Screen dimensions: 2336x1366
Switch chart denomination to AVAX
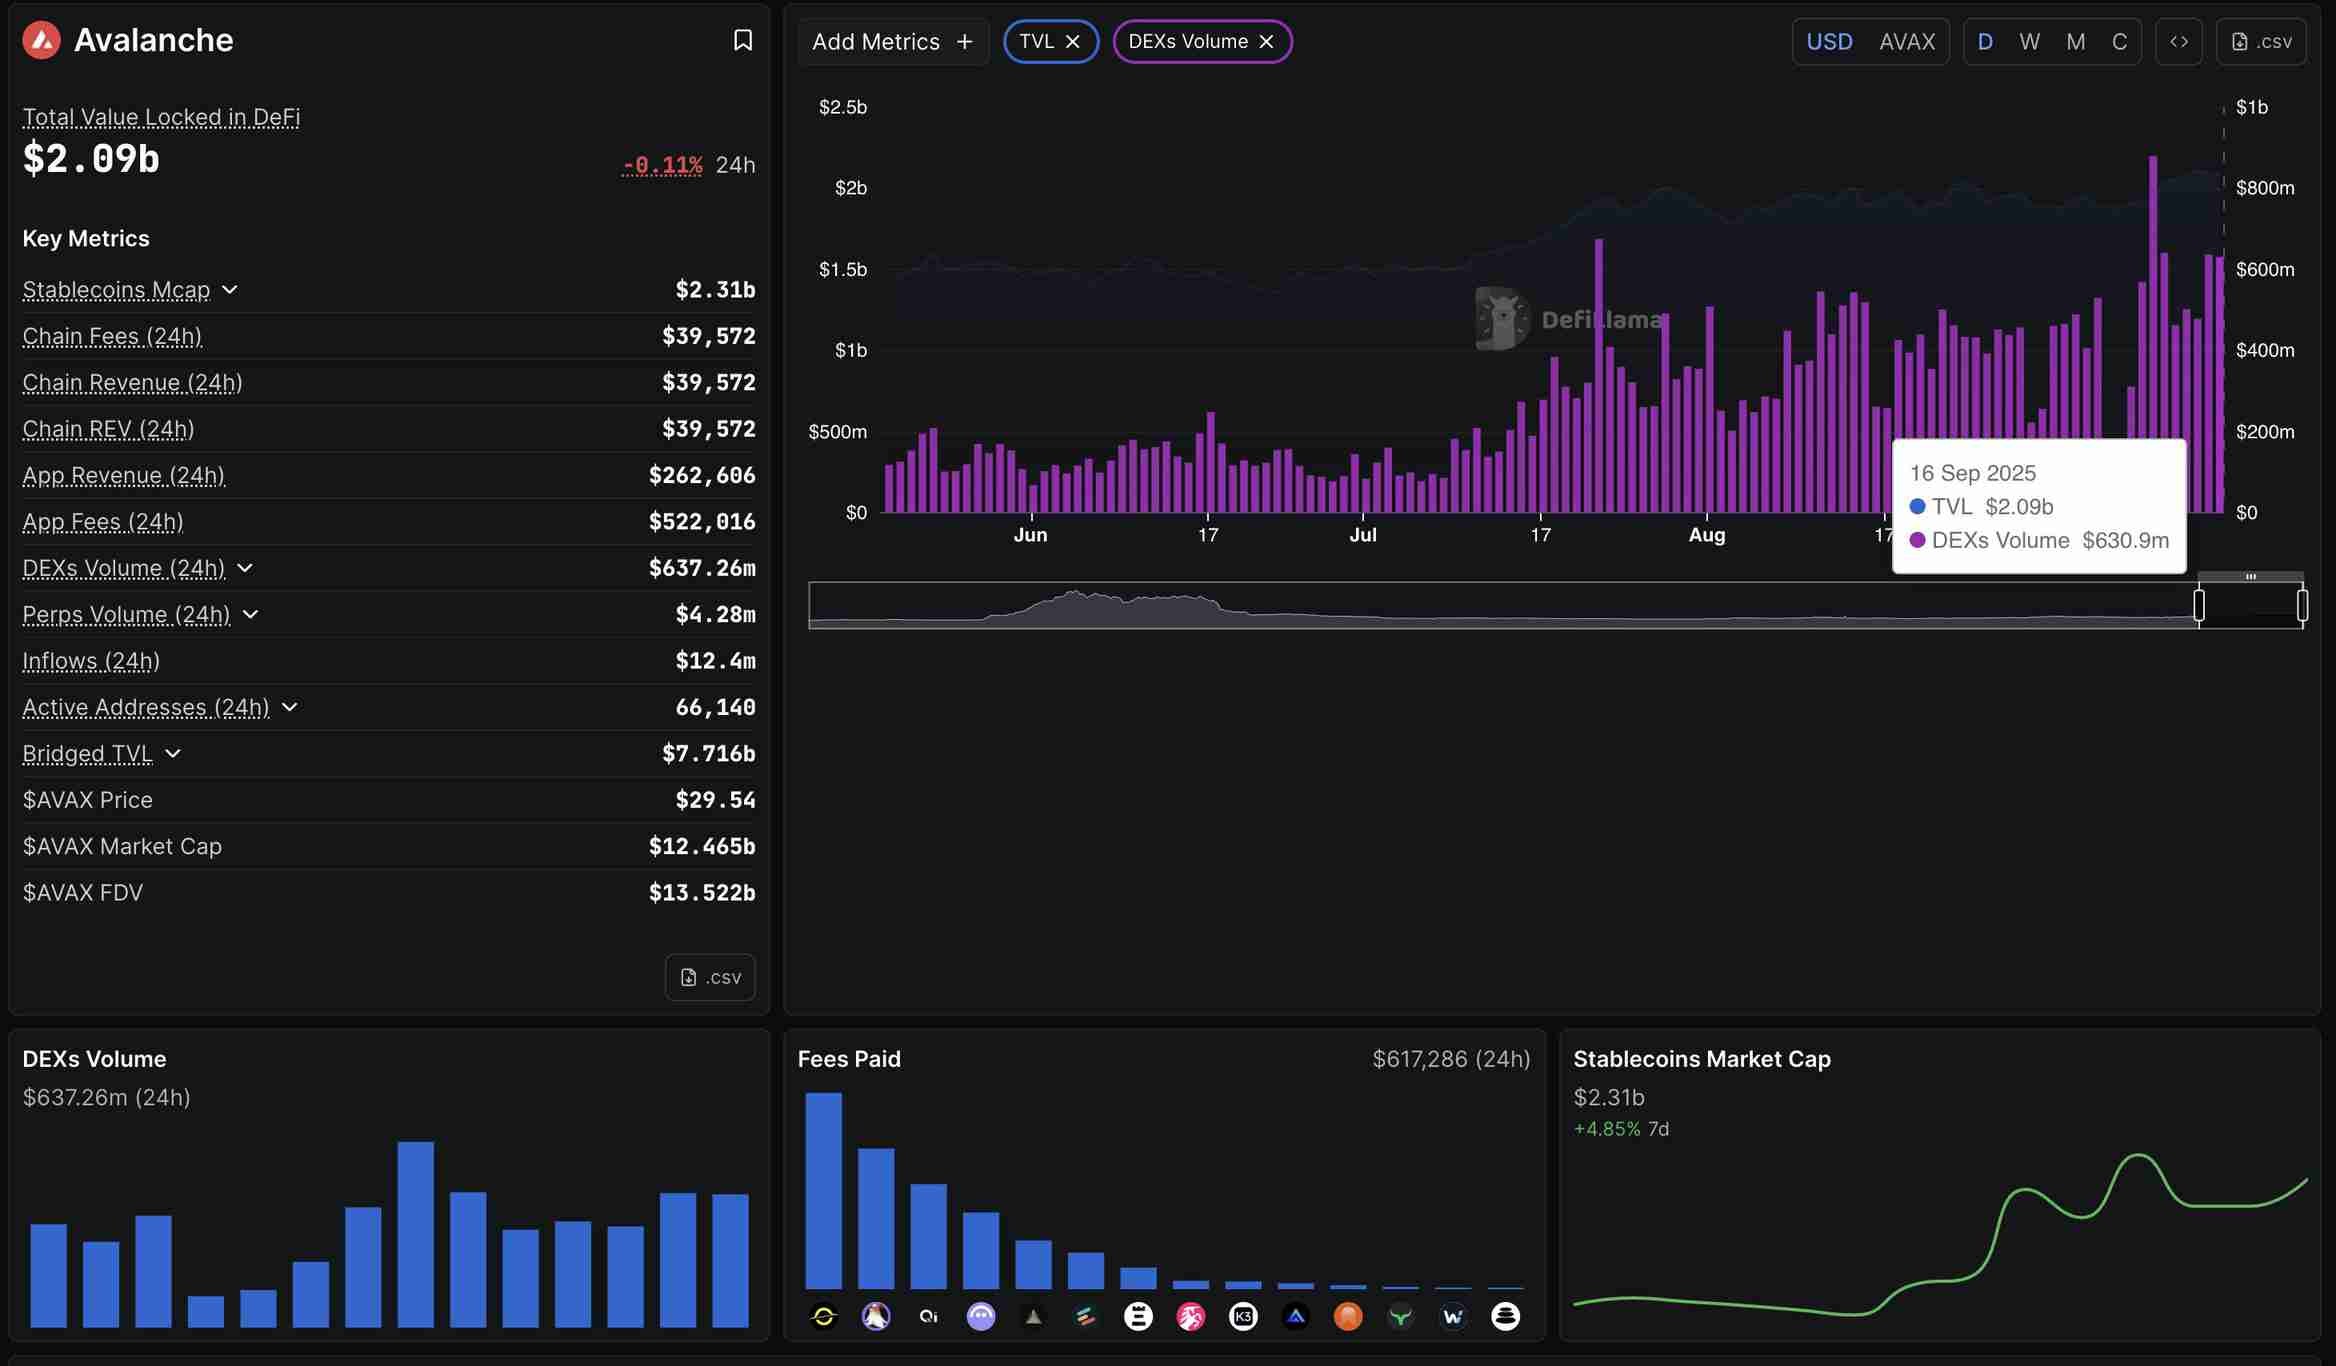1906,42
